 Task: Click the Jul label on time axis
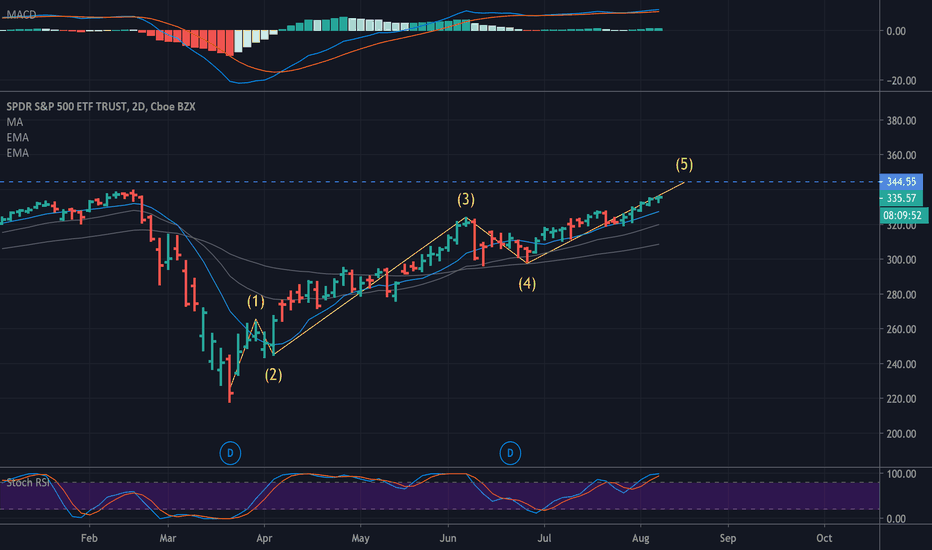pyautogui.click(x=544, y=538)
